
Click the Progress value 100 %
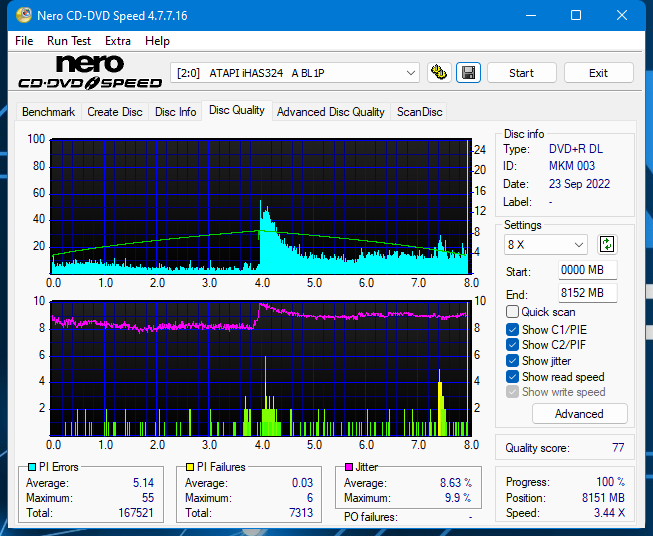point(611,482)
